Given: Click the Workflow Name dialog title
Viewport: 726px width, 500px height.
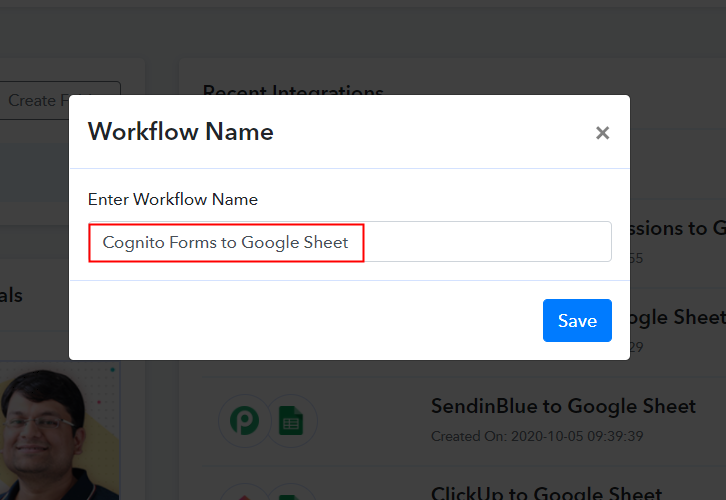Looking at the screenshot, I should tap(181, 131).
